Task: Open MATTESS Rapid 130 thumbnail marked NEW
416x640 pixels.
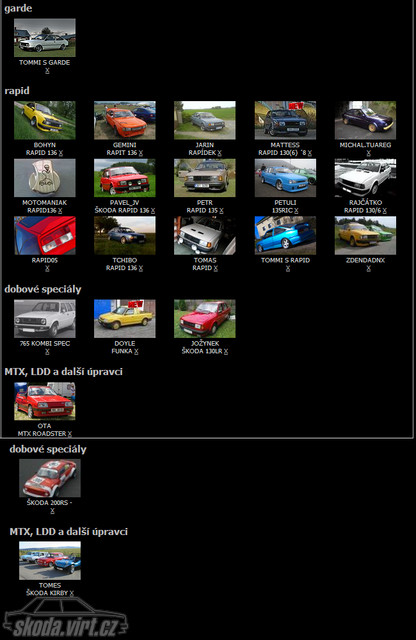Action: pos(285,120)
